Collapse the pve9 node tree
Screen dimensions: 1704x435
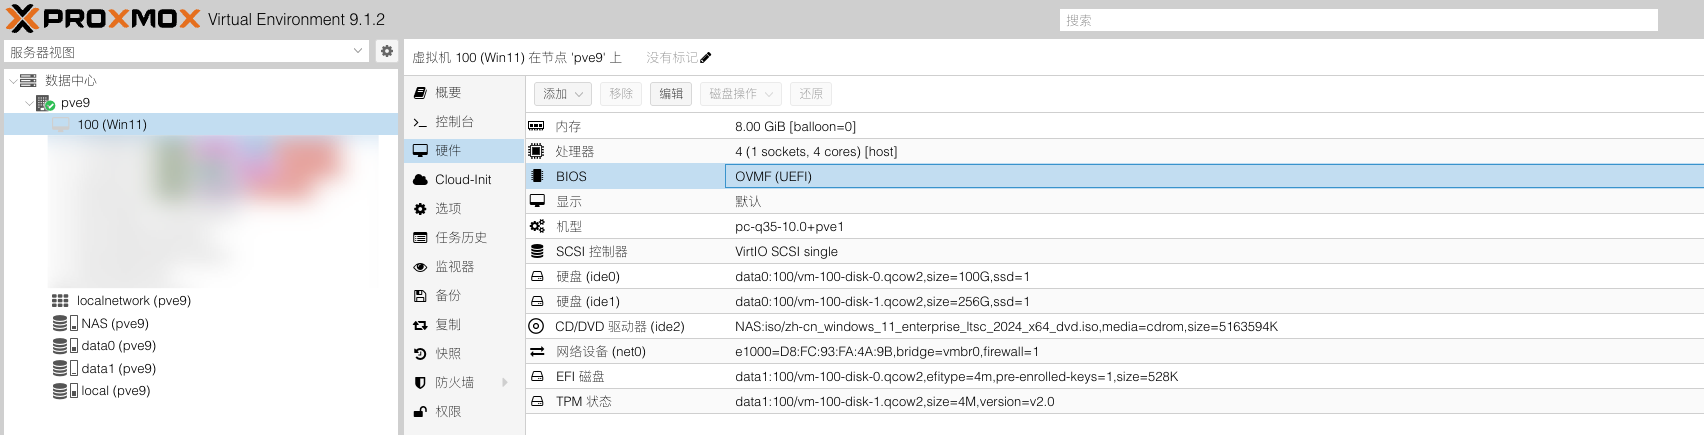point(28,103)
